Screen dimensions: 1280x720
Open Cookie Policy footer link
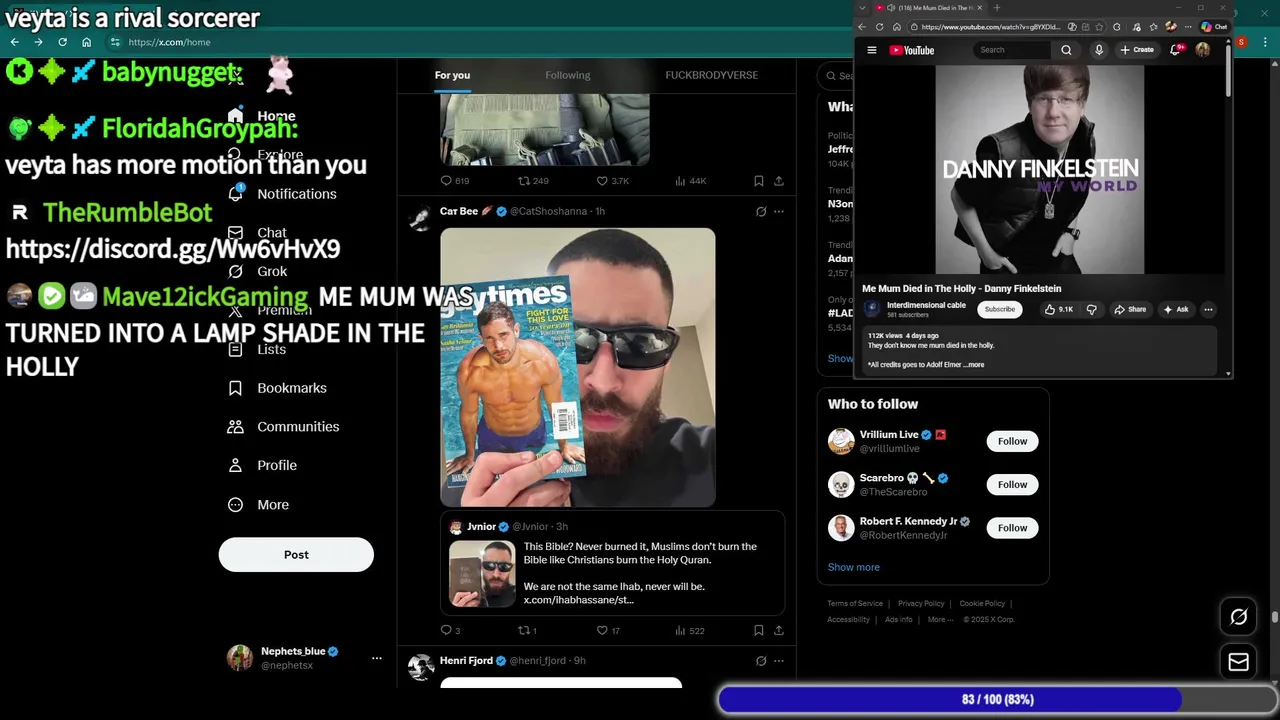point(982,604)
